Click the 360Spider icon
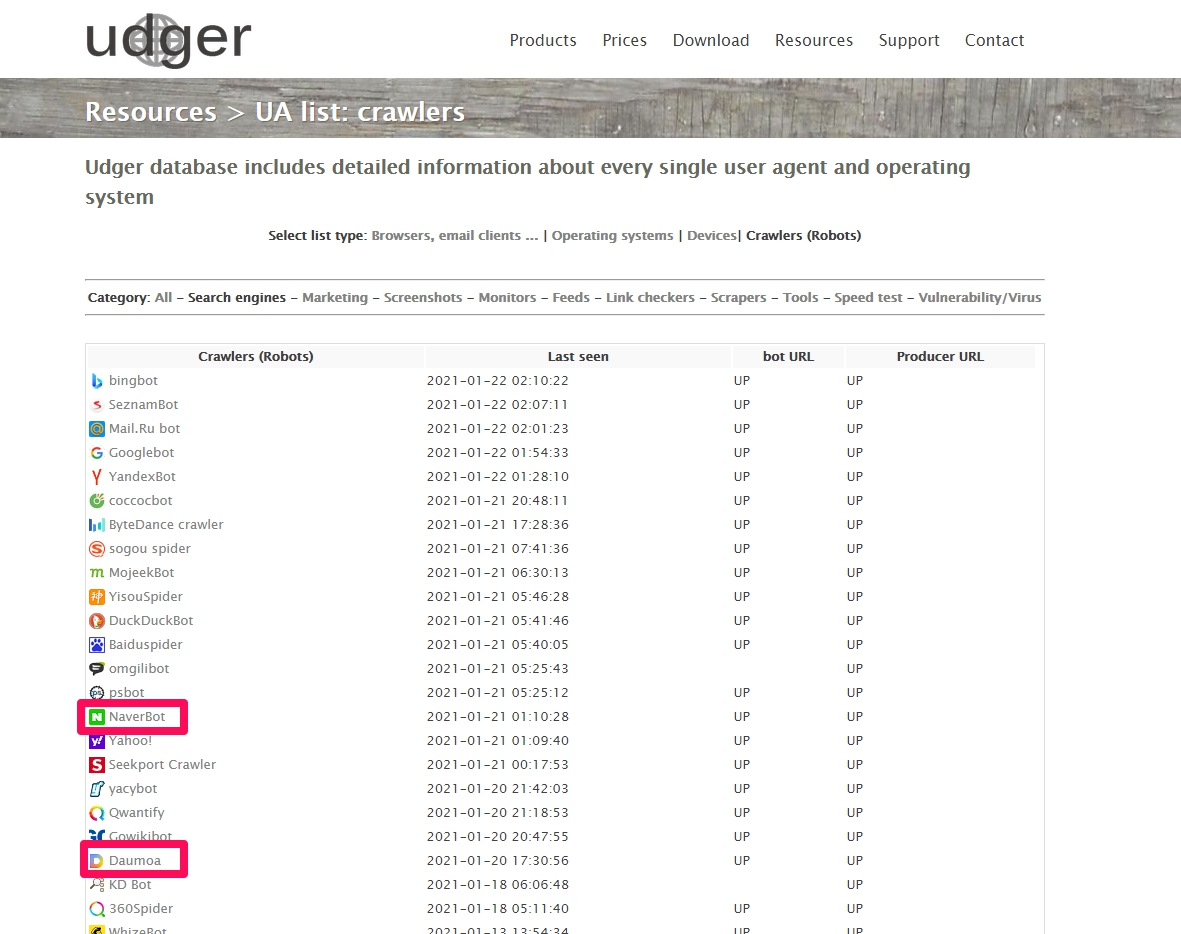This screenshot has height=934, width=1181. (96, 909)
